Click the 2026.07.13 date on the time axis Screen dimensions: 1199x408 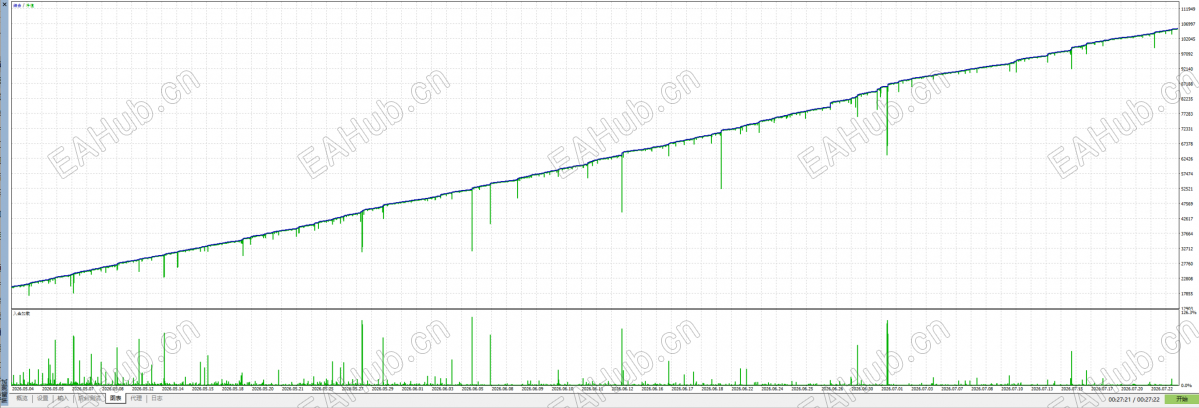[1041, 389]
